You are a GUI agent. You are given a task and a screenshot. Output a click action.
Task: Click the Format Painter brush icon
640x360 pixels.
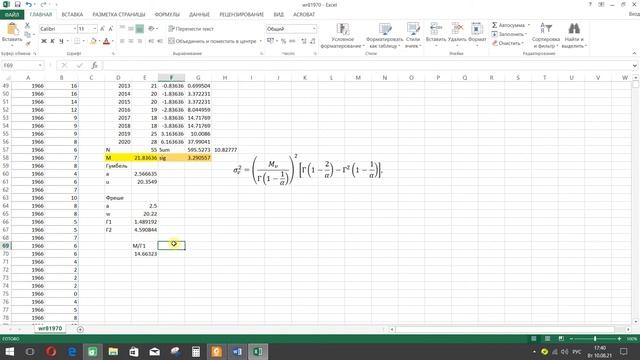coord(27,43)
